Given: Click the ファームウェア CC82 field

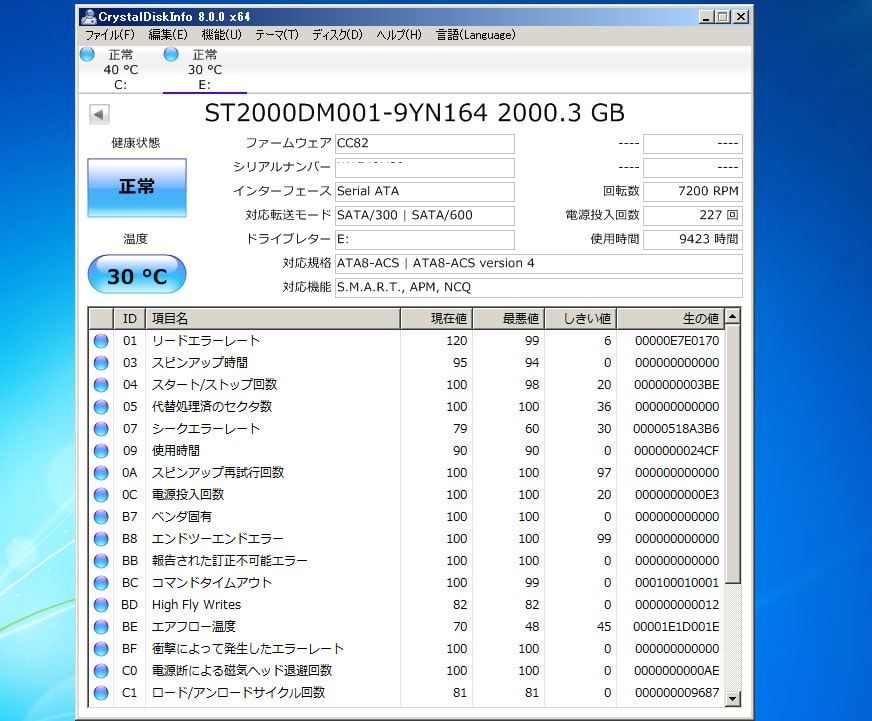Looking at the screenshot, I should (x=424, y=144).
